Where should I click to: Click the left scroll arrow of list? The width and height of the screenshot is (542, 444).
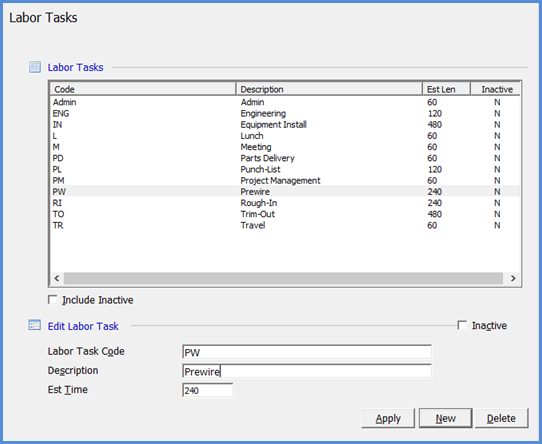click(x=57, y=278)
